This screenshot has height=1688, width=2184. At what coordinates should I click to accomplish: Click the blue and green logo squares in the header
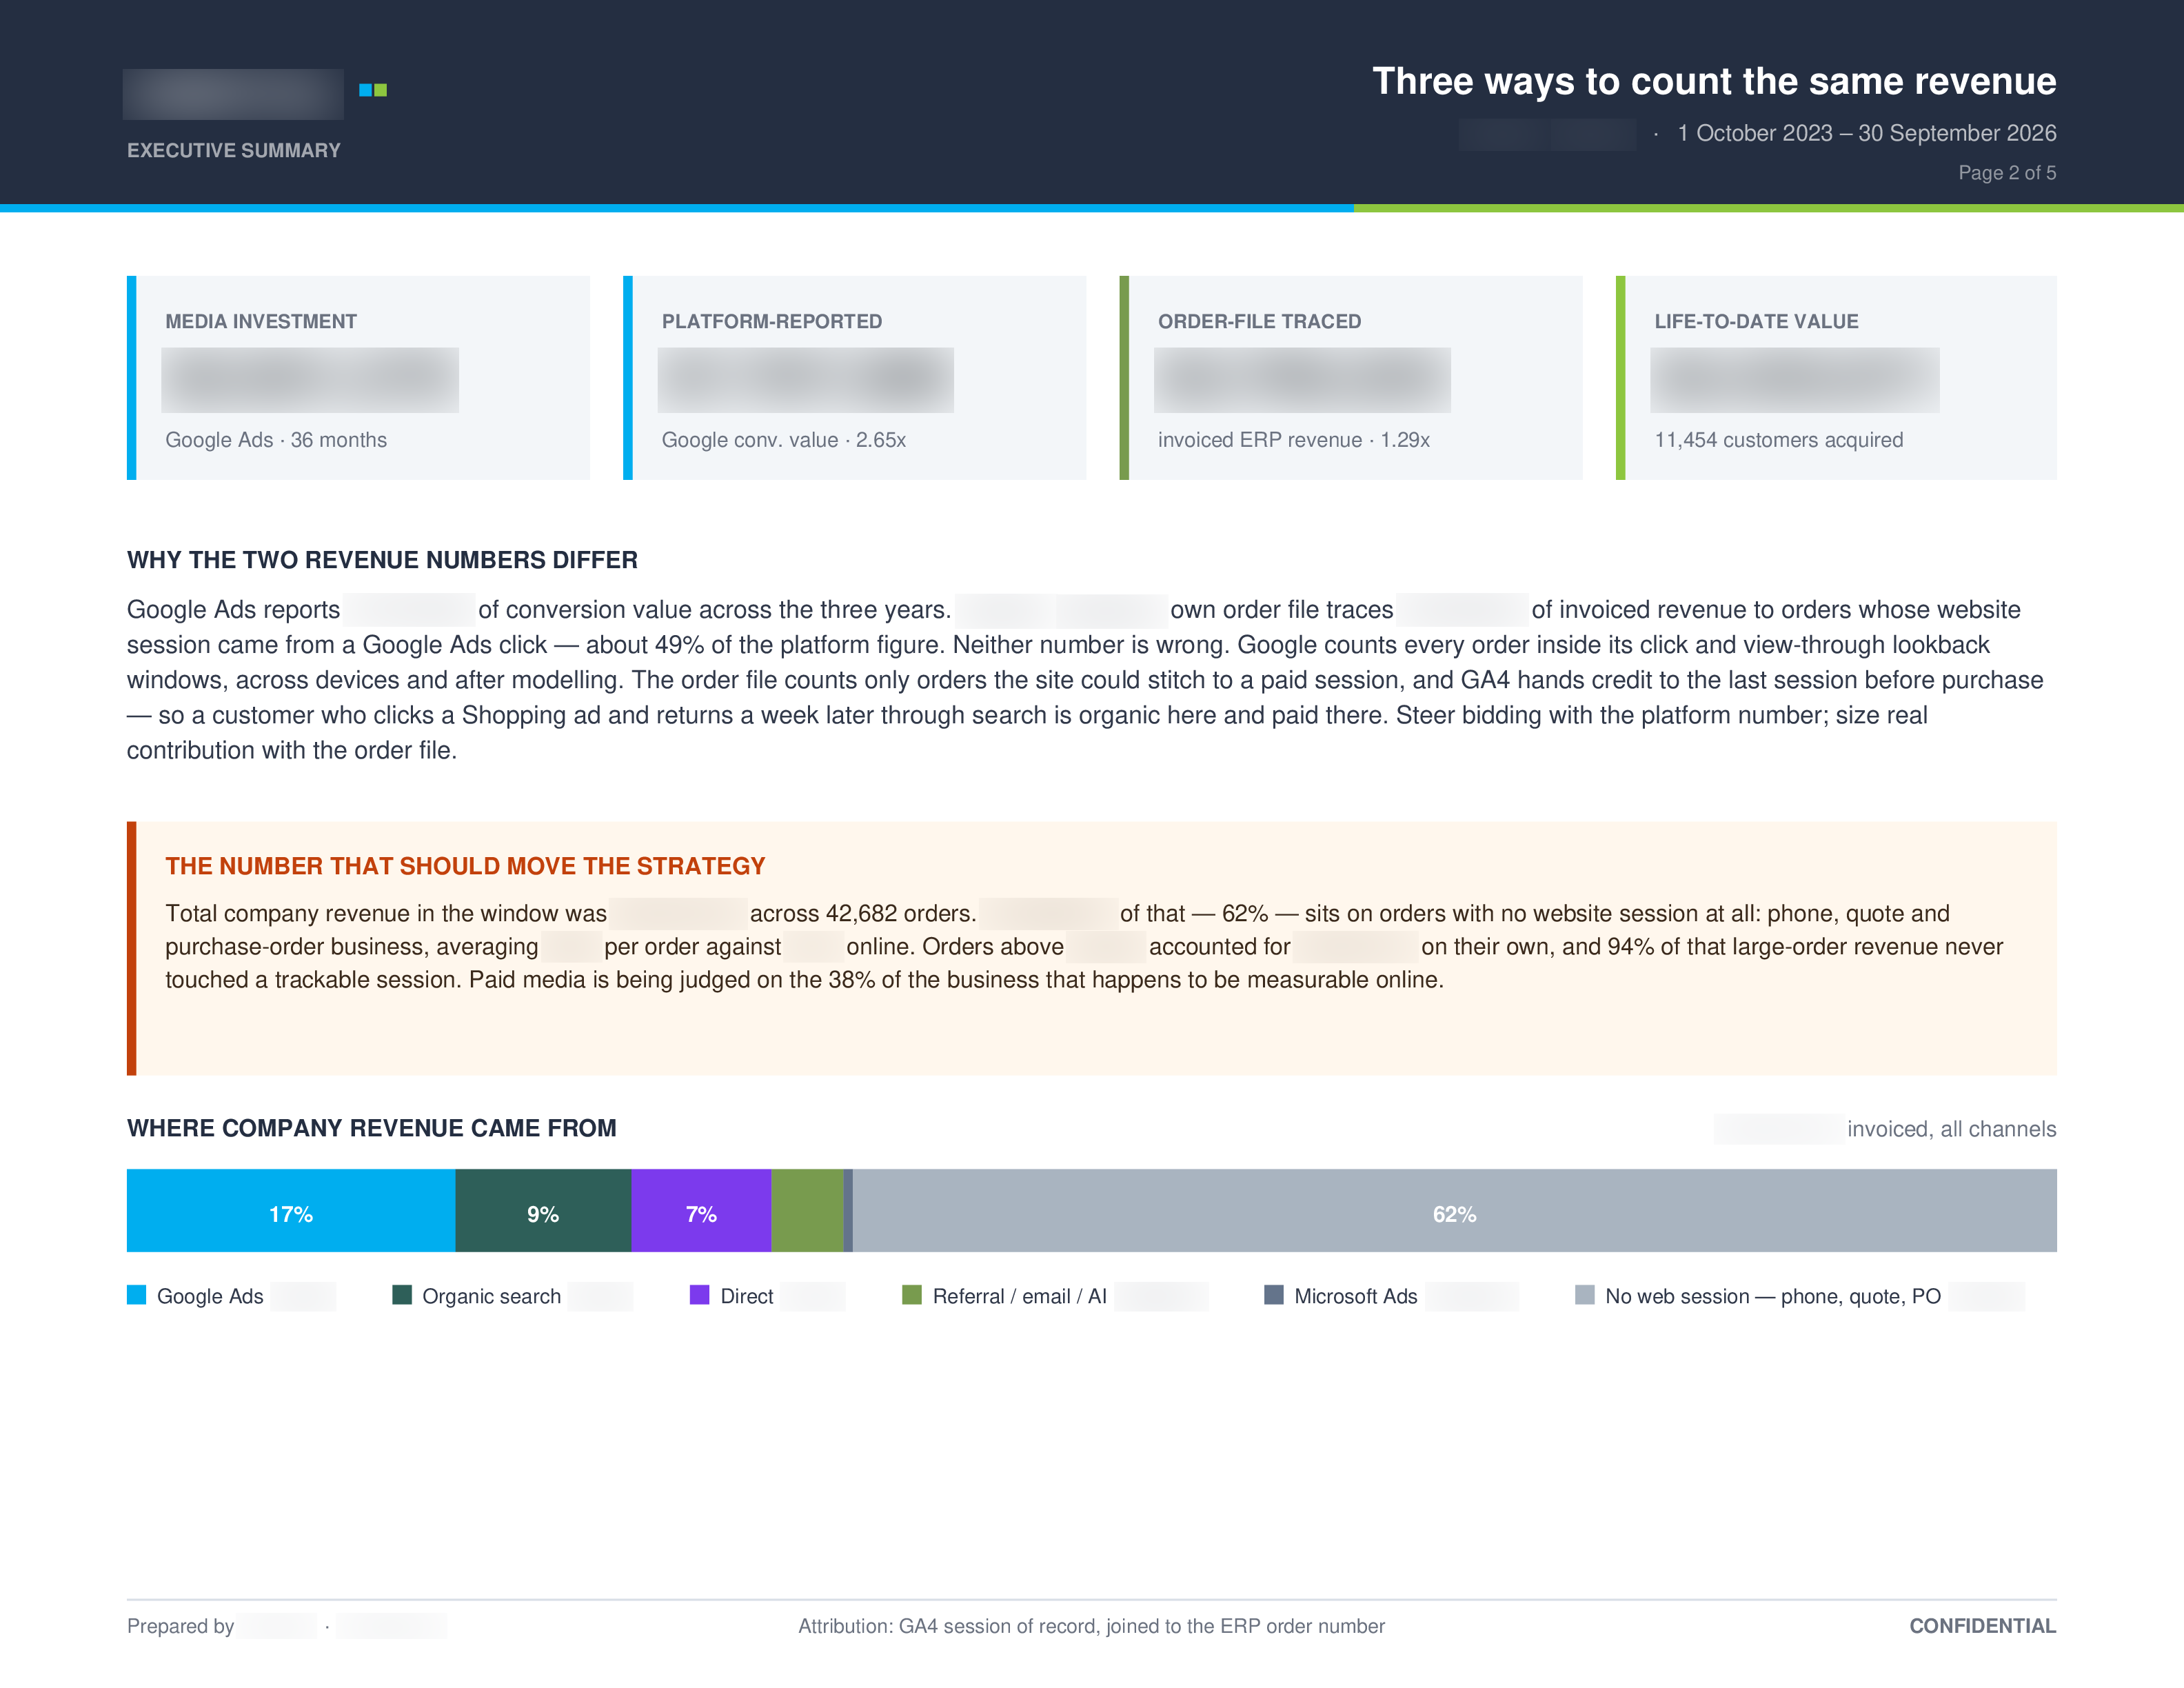(373, 90)
